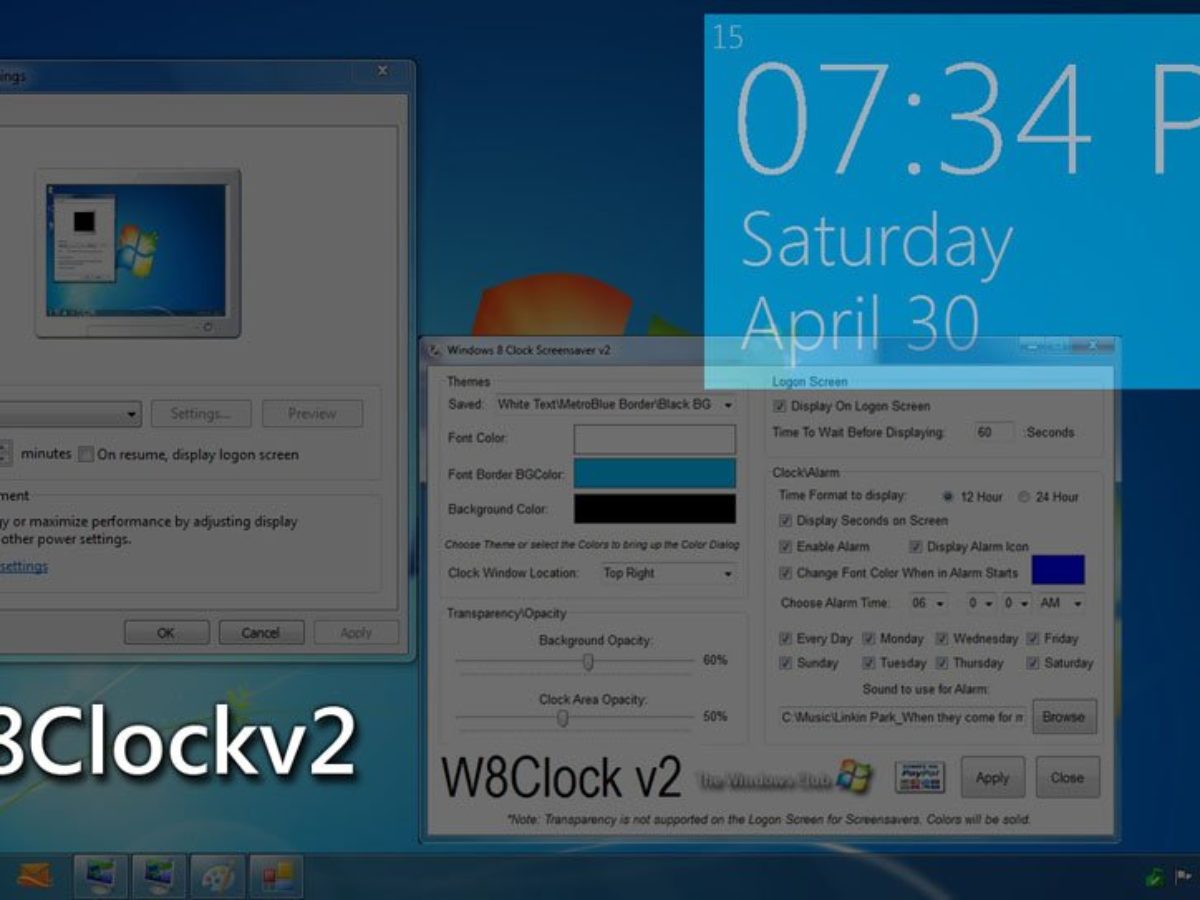Uncheck the Friday checkbox
Screen dimensions: 1200x900
tap(1033, 638)
